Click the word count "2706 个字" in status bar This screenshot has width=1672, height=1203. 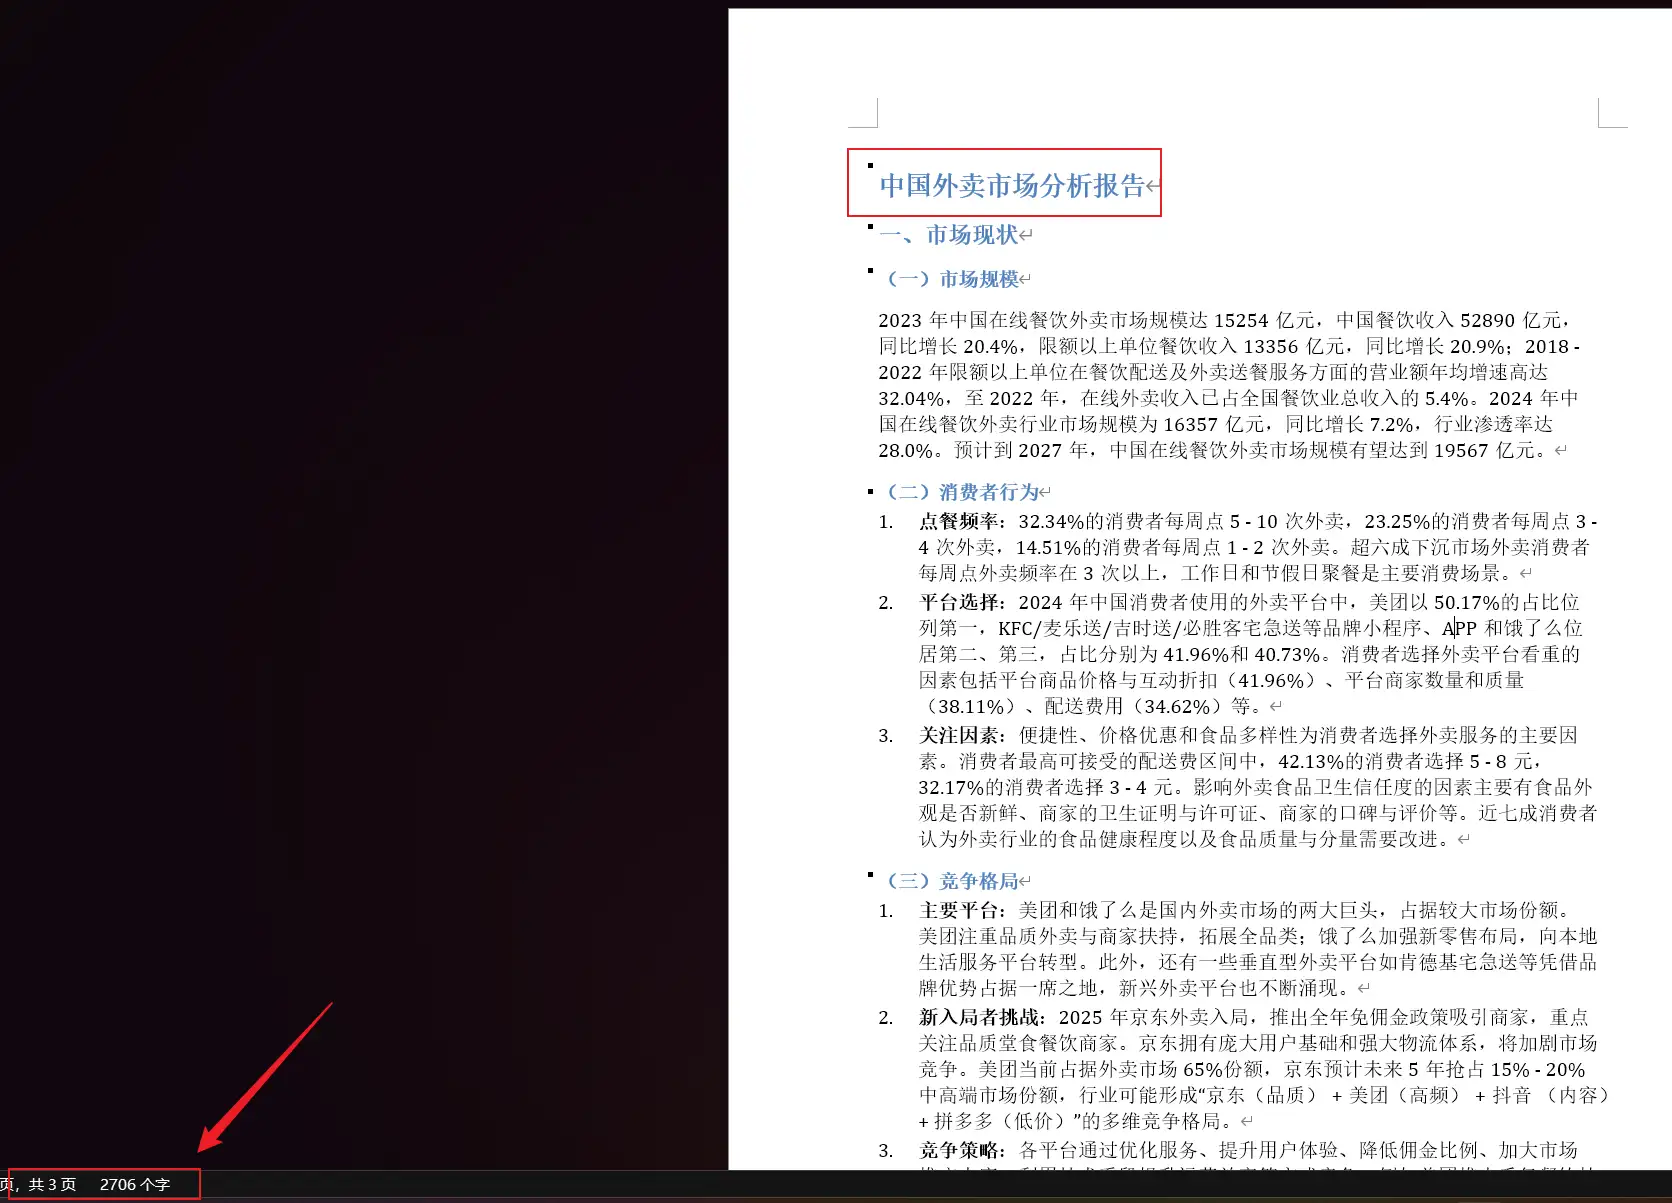tap(135, 1184)
